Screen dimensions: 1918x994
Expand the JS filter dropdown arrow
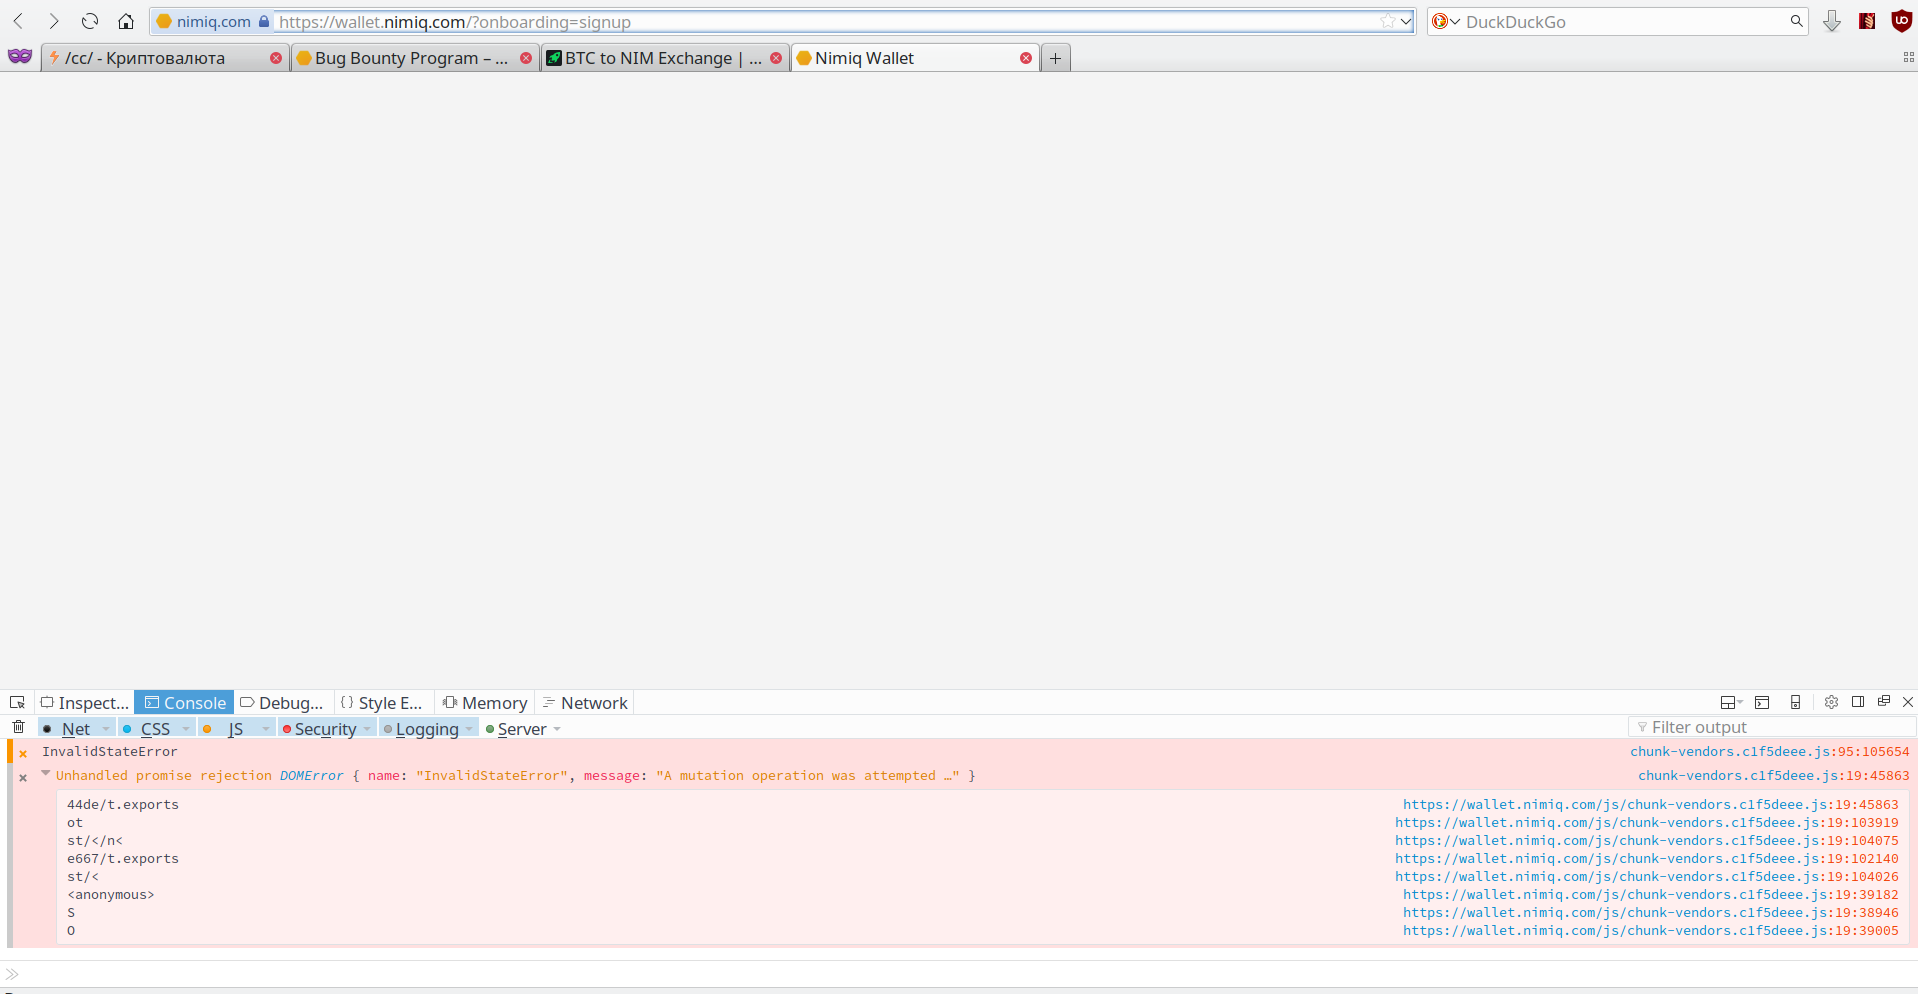(266, 729)
